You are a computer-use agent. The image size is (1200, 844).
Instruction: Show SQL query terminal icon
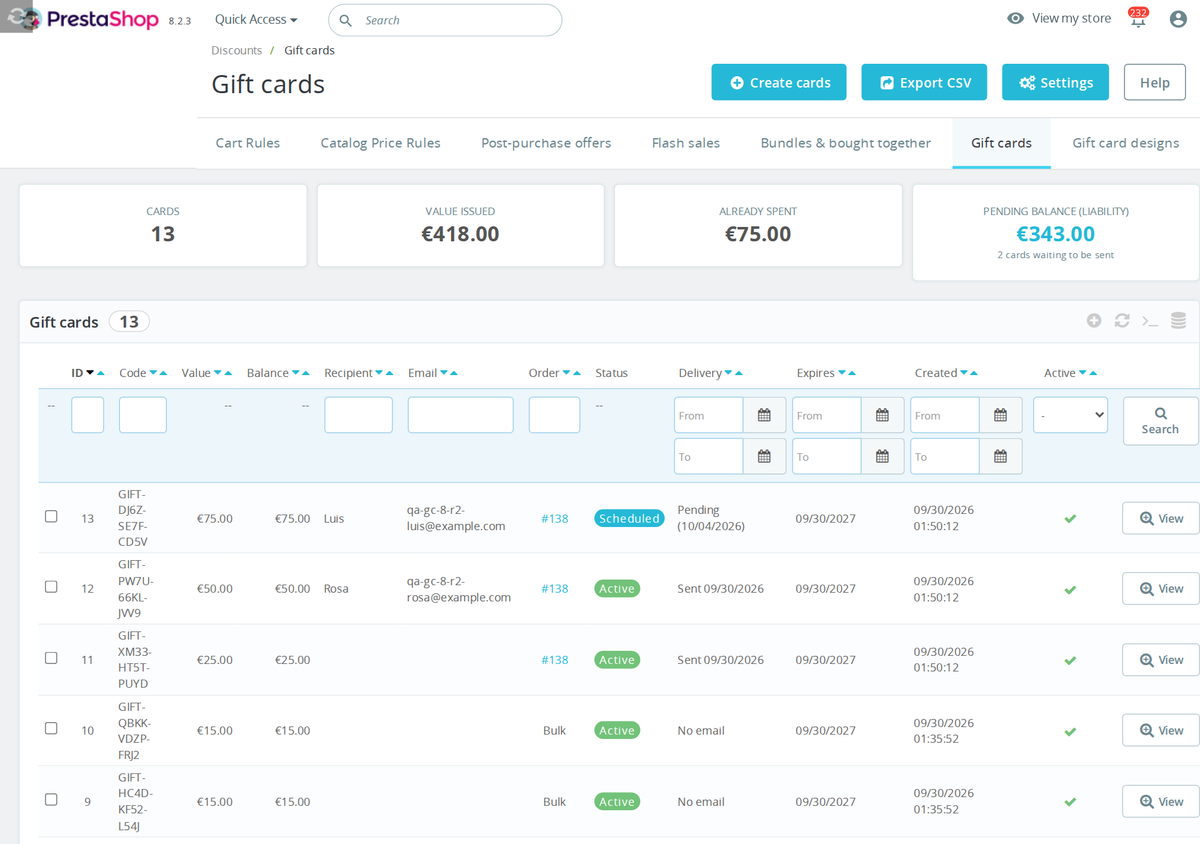pos(1150,321)
